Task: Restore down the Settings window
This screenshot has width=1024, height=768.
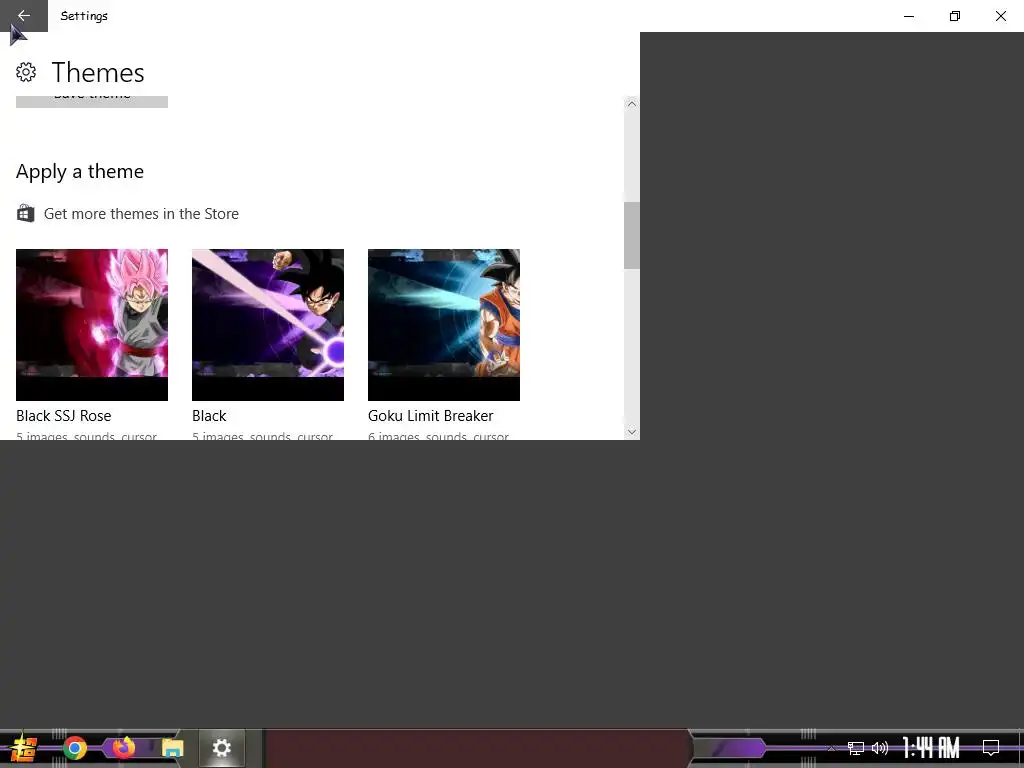Action: [955, 16]
